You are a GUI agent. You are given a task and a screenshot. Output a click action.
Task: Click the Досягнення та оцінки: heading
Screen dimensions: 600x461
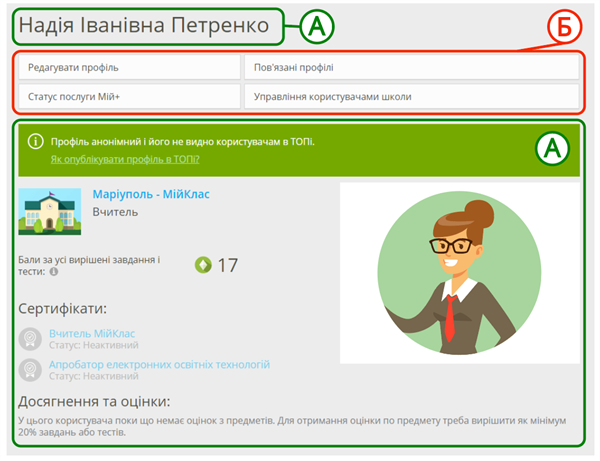point(94,402)
